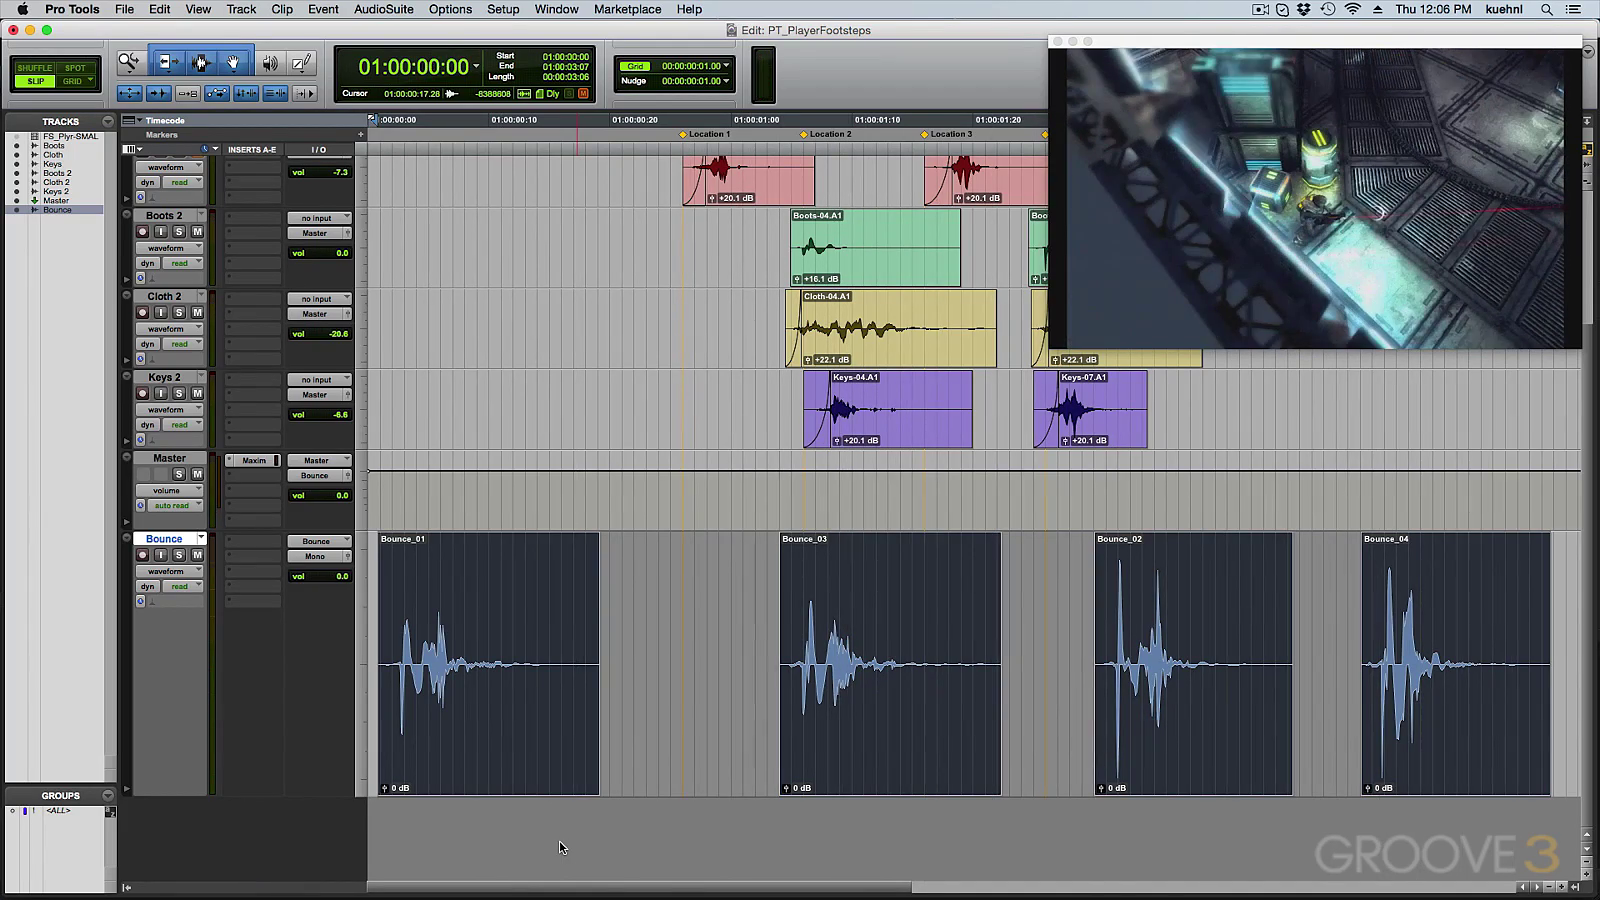Select the Selector waveform tool

coord(200,63)
